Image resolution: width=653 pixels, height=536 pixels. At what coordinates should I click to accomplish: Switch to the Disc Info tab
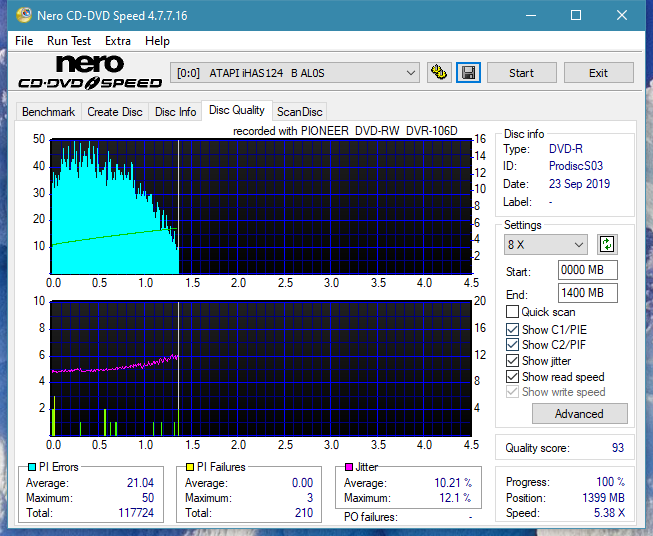[175, 112]
